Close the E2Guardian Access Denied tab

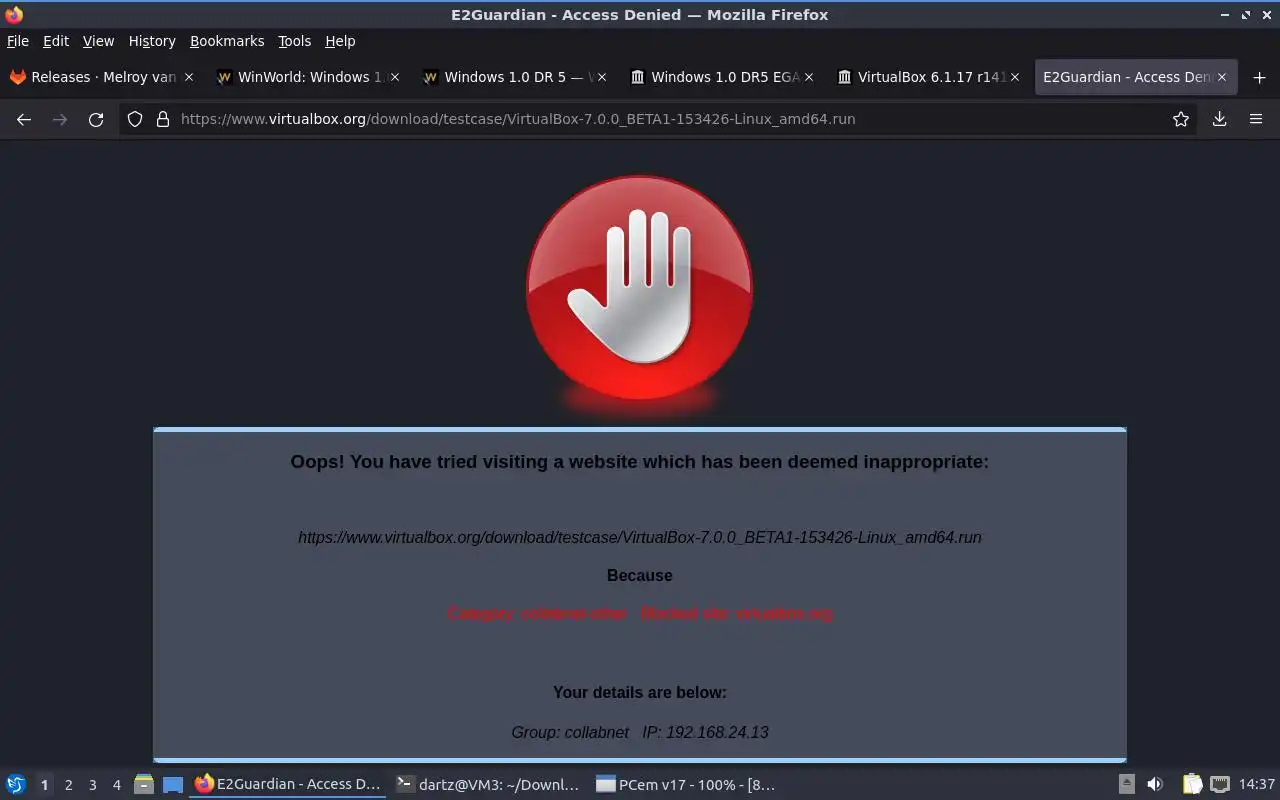pyautogui.click(x=1221, y=77)
